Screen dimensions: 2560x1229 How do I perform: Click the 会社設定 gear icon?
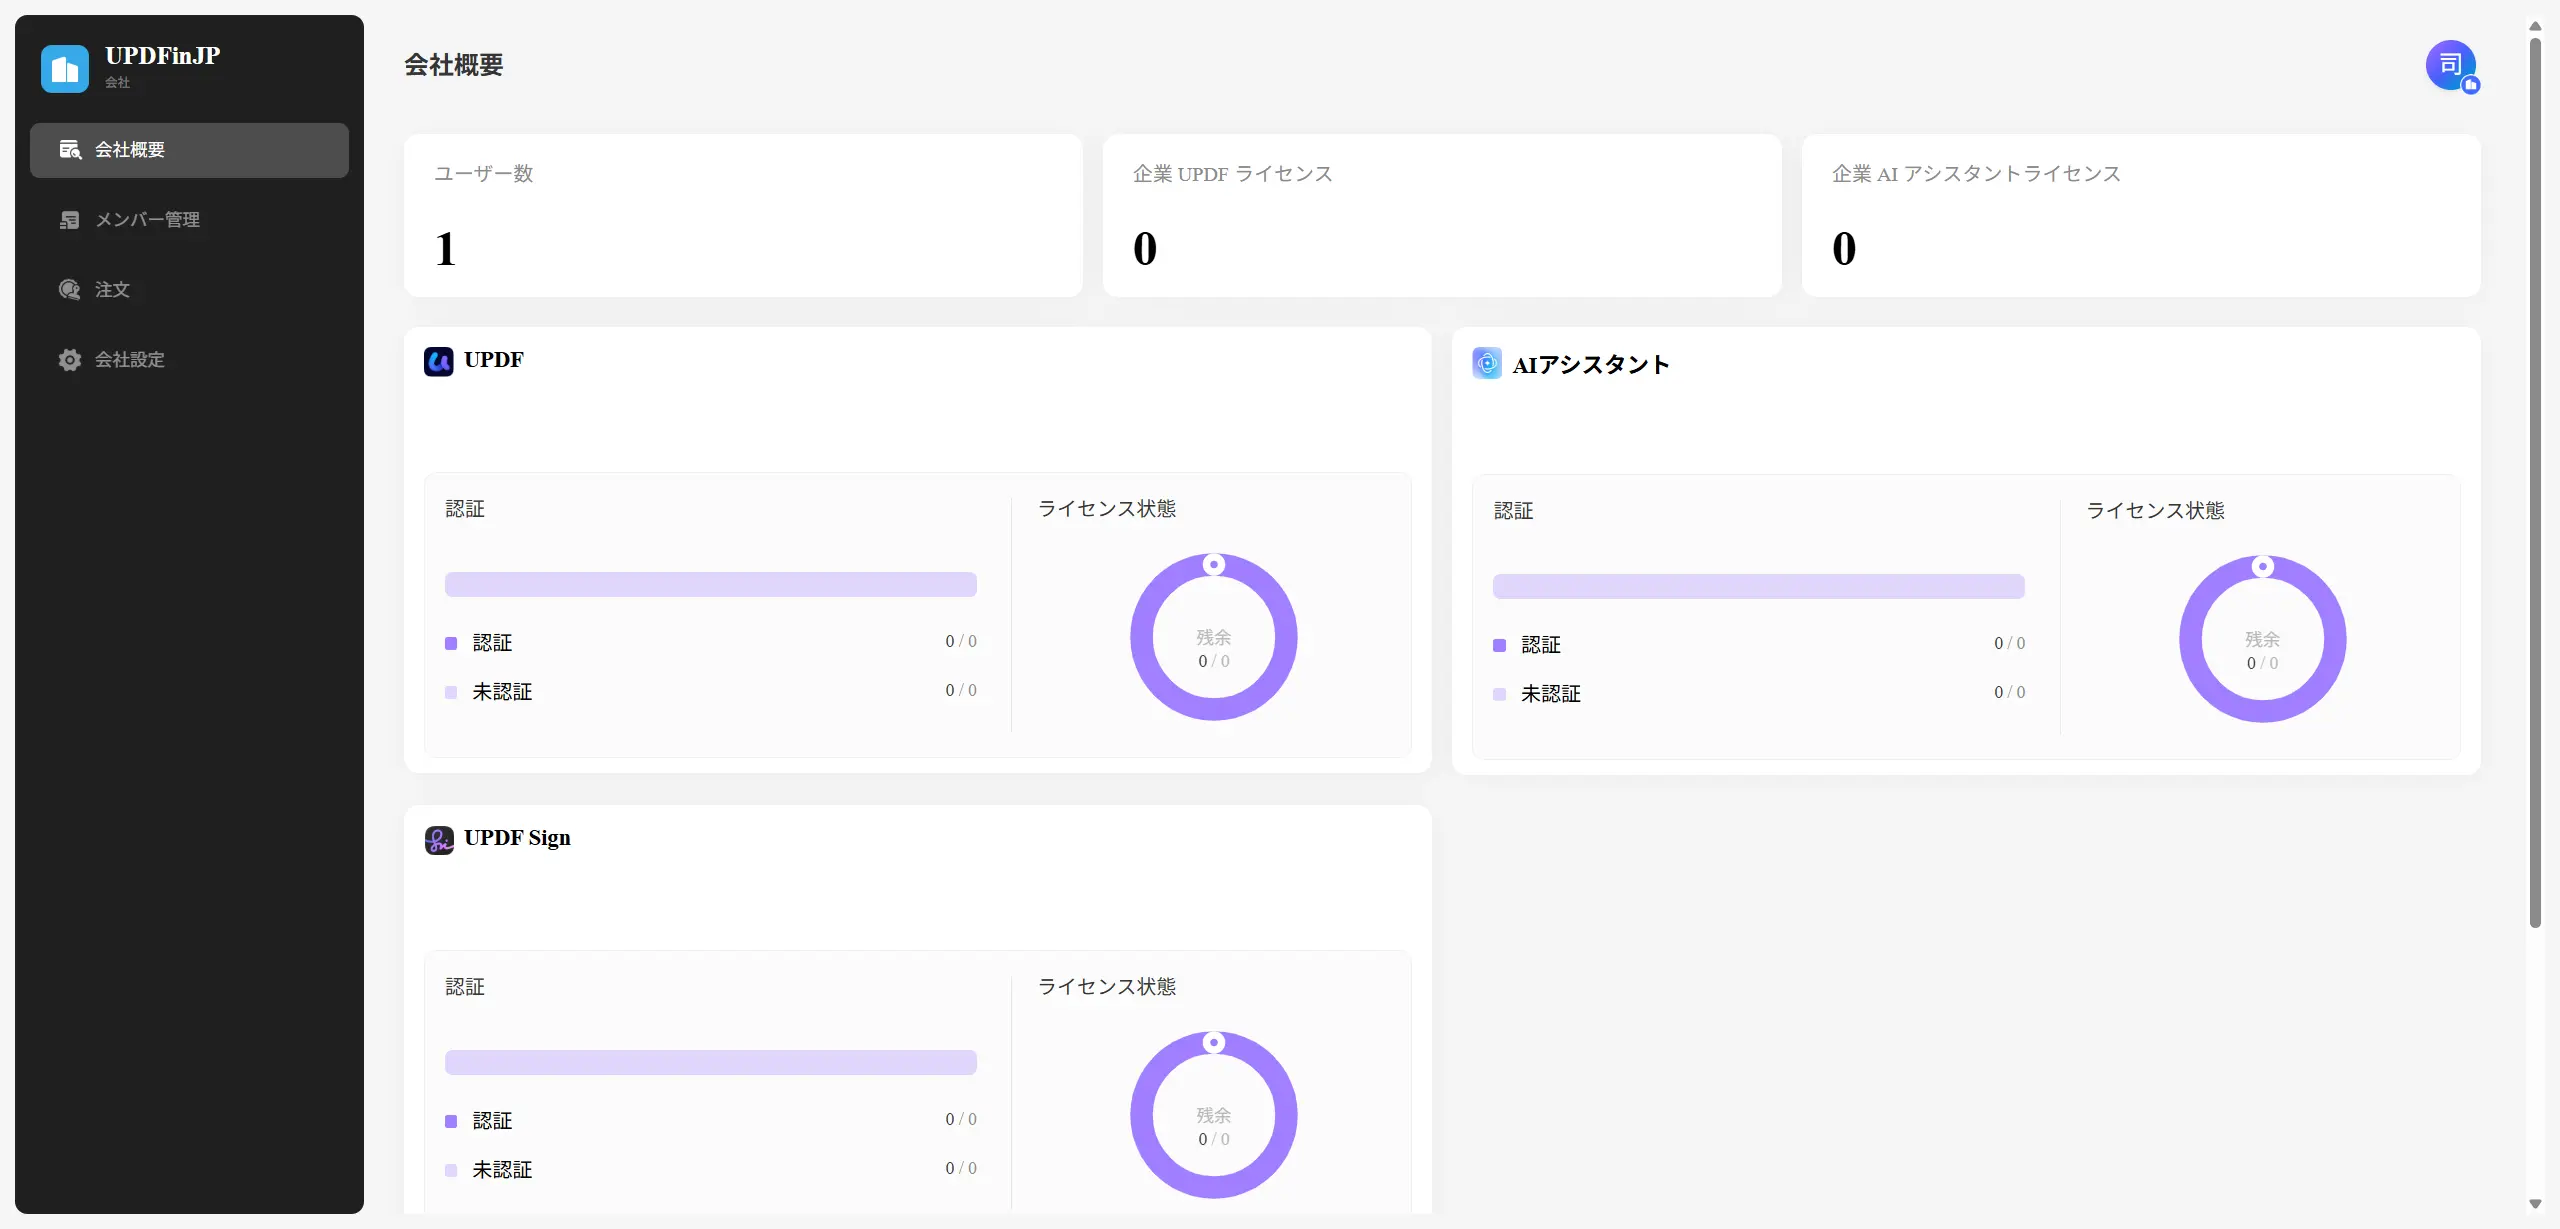point(69,360)
